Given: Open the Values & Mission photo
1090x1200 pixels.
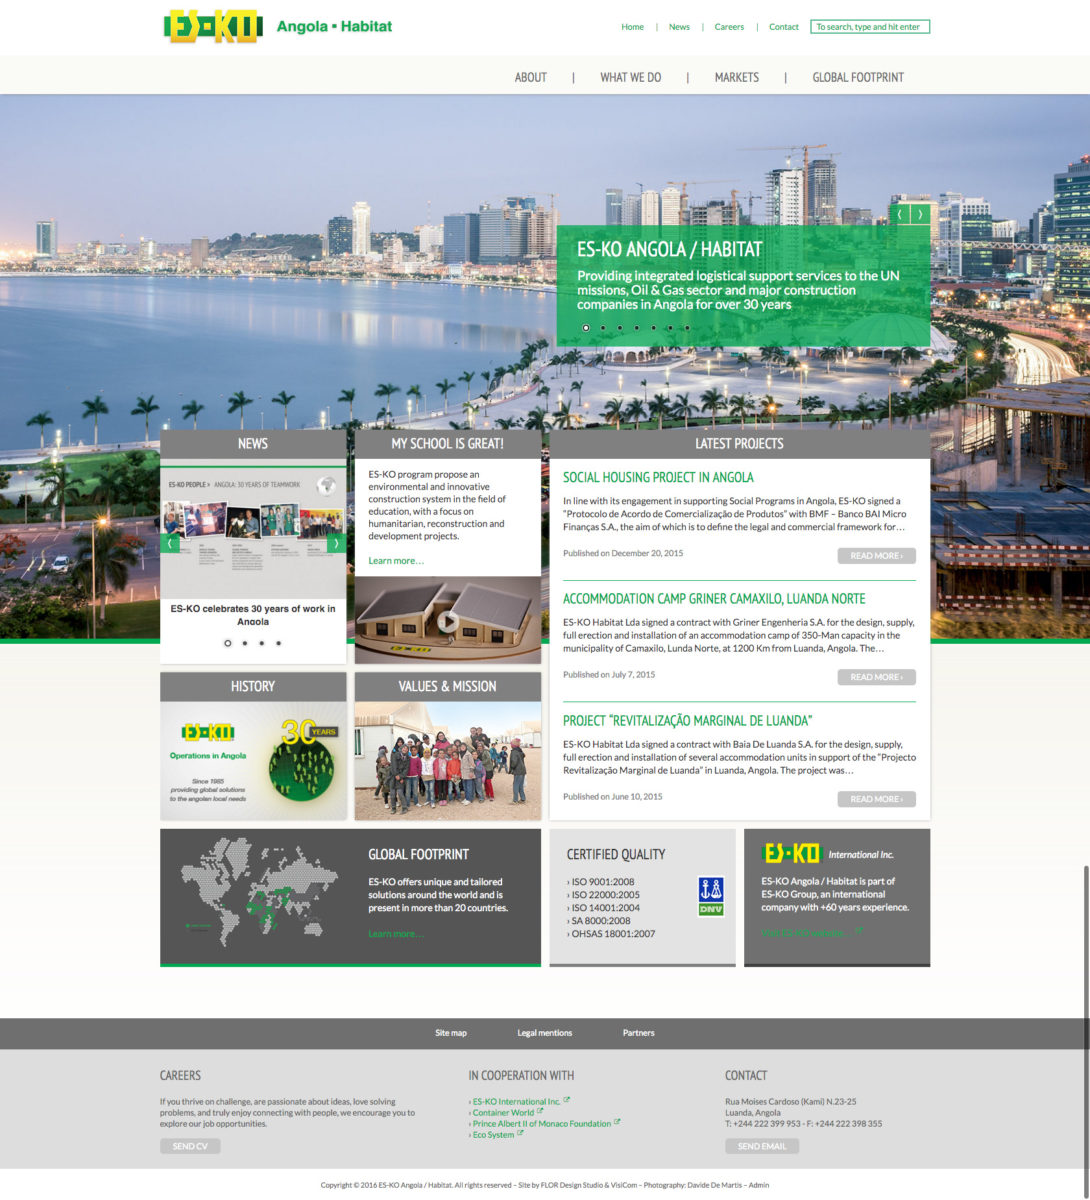Looking at the screenshot, I should pyautogui.click(x=448, y=761).
